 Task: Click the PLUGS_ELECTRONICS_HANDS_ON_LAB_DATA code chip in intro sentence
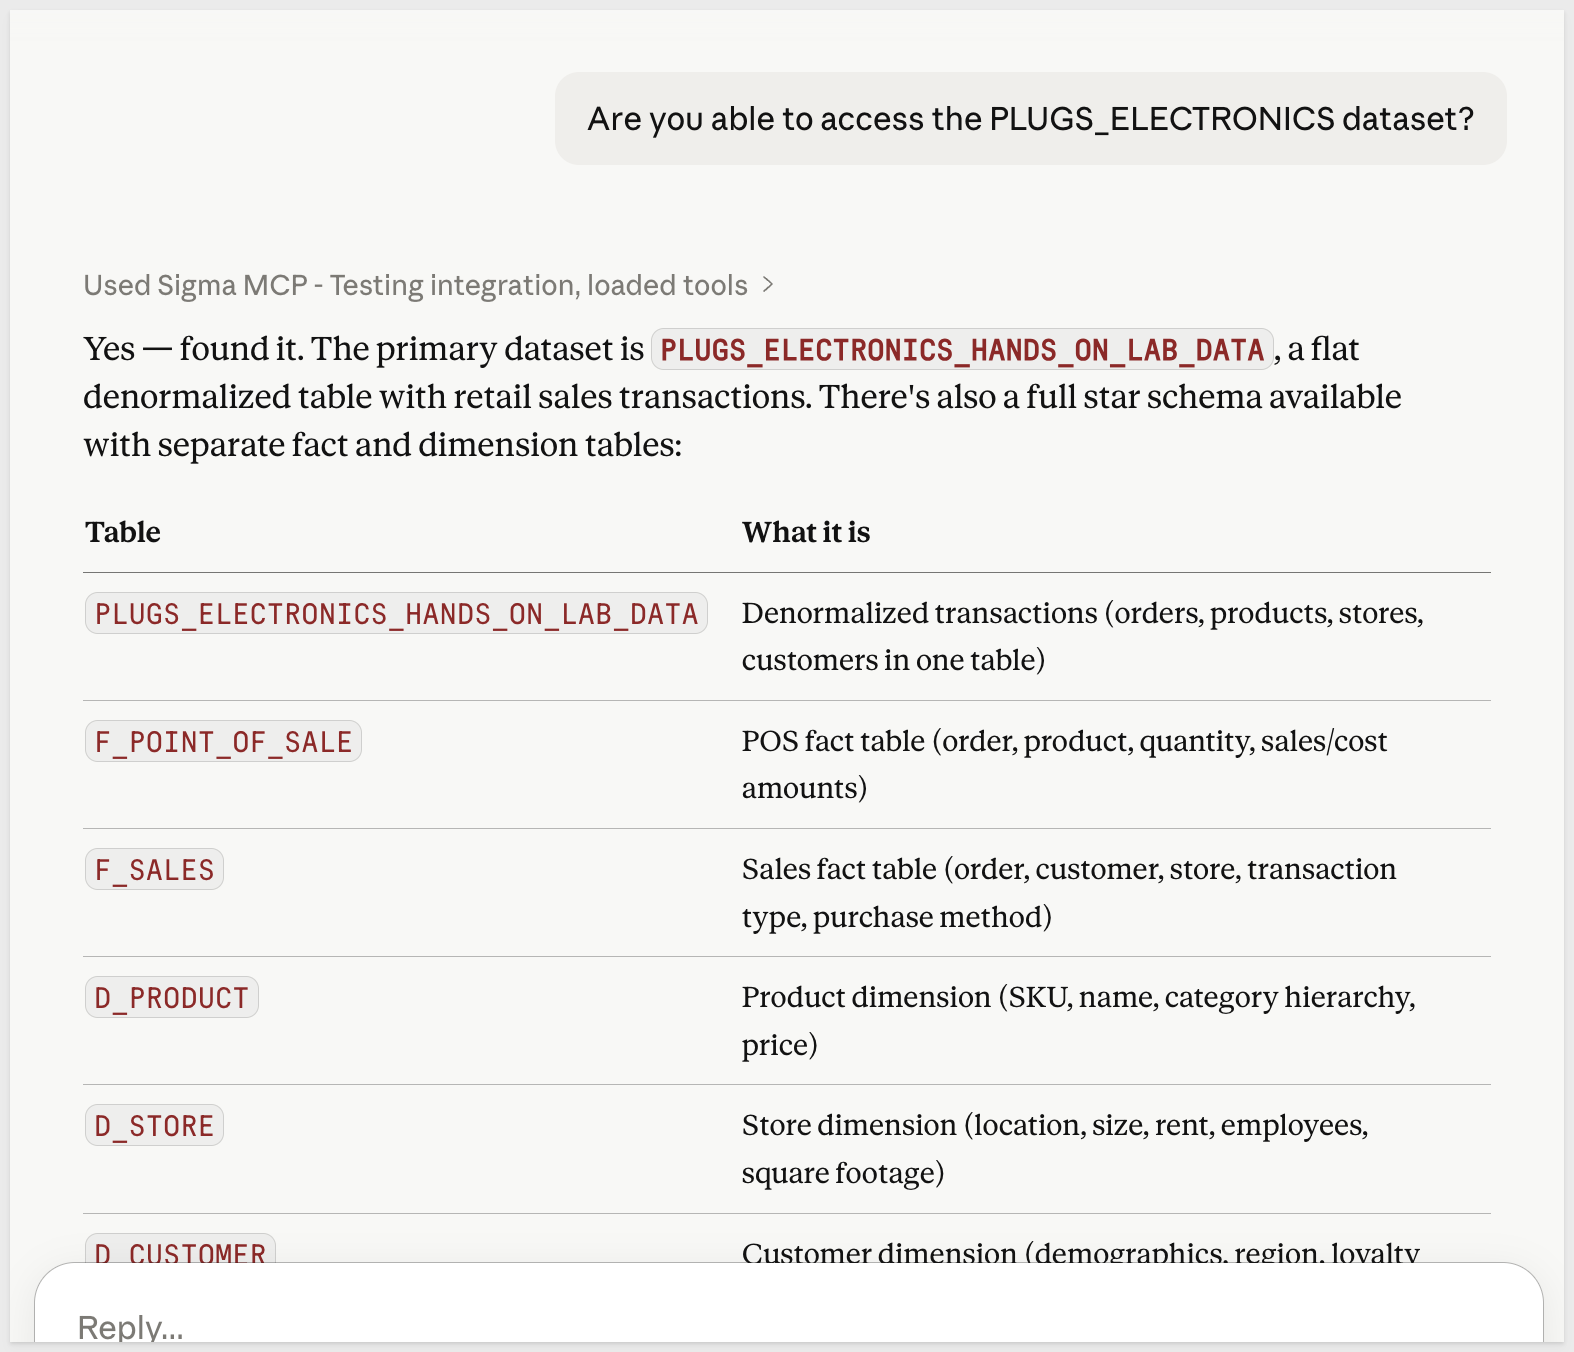click(961, 349)
